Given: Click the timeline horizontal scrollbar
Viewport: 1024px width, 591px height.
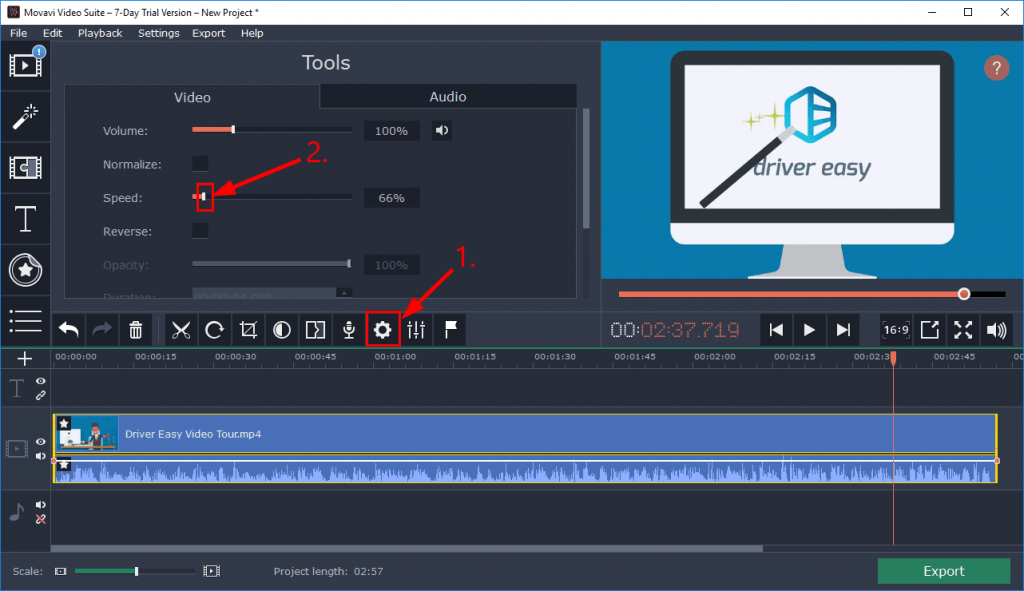Looking at the screenshot, I should pos(407,549).
